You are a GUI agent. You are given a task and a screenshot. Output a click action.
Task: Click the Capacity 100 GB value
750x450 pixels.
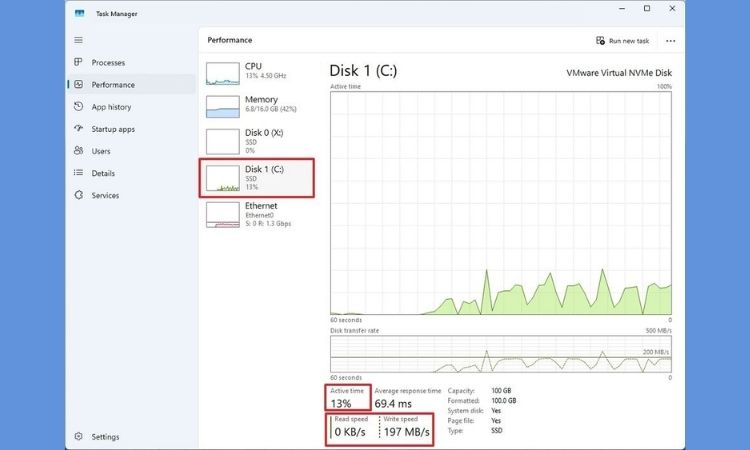point(501,391)
